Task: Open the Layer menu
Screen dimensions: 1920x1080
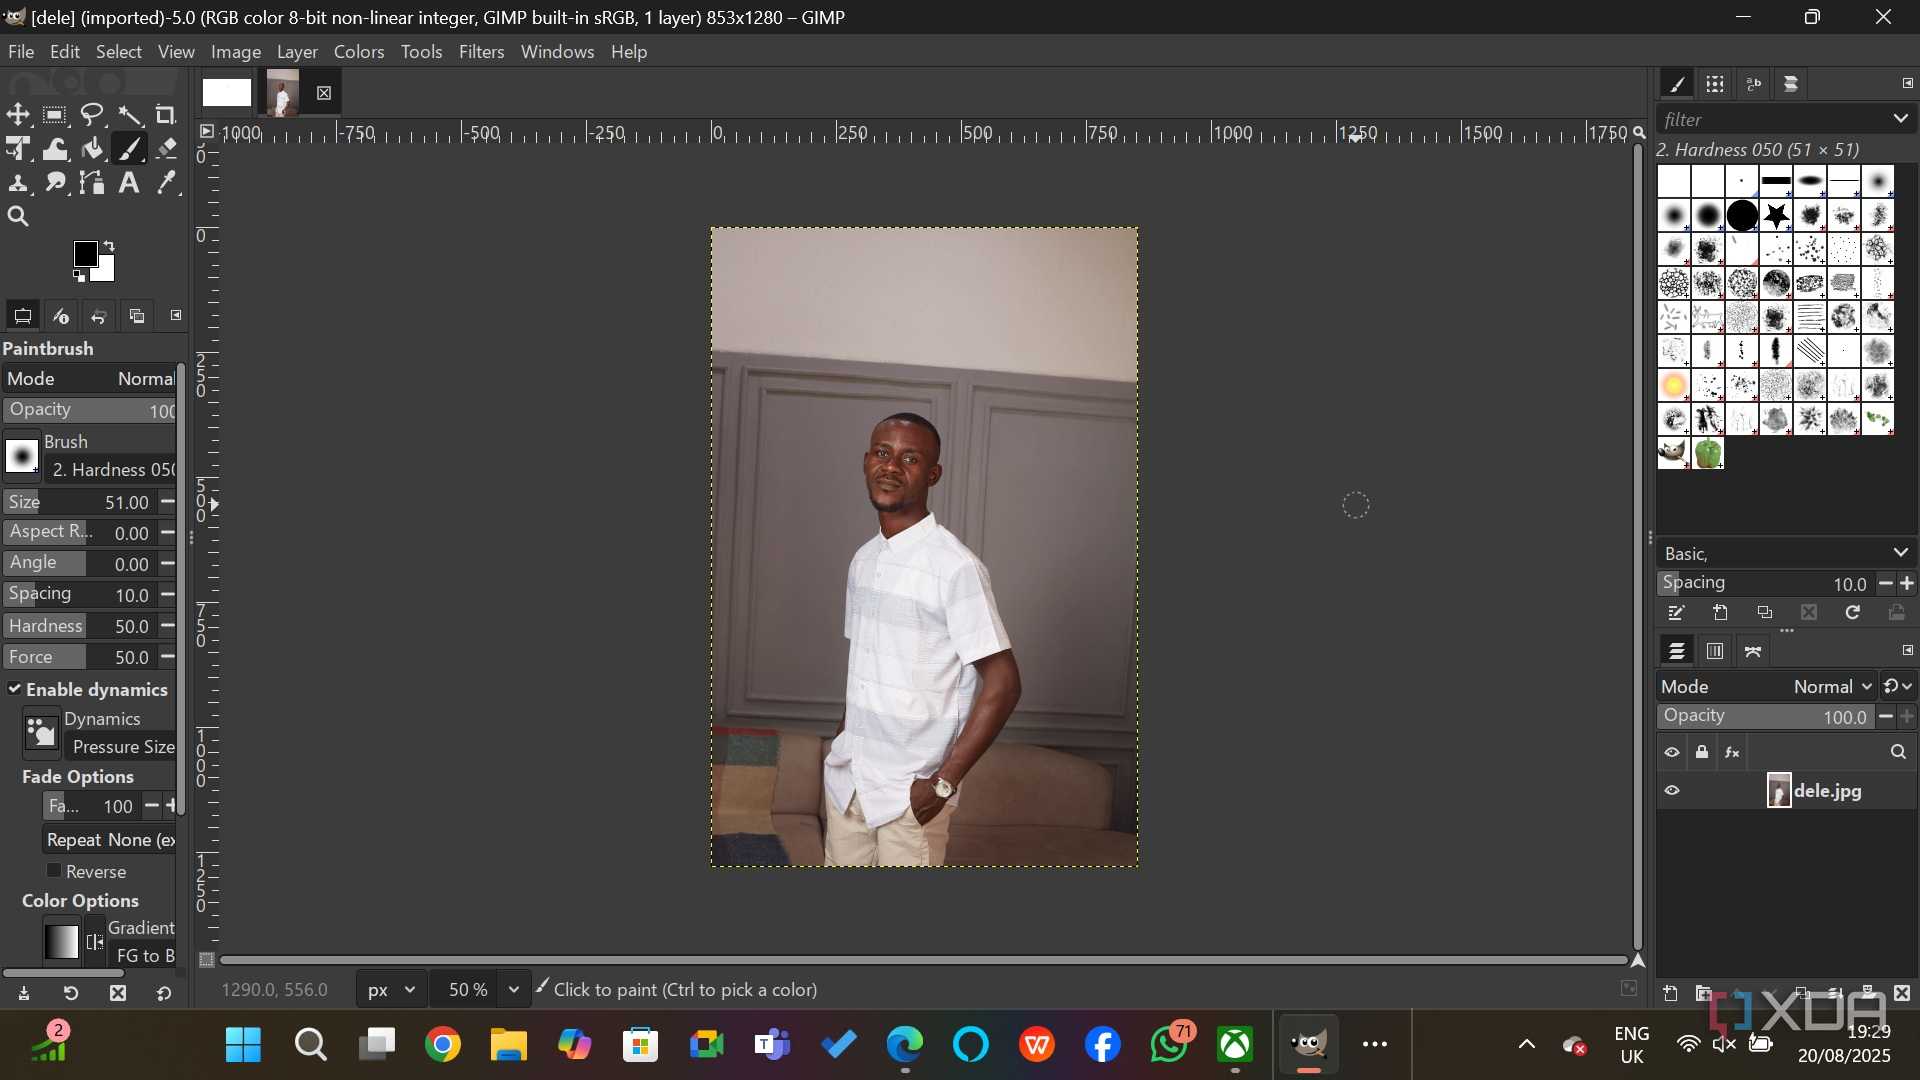Action: click(297, 51)
